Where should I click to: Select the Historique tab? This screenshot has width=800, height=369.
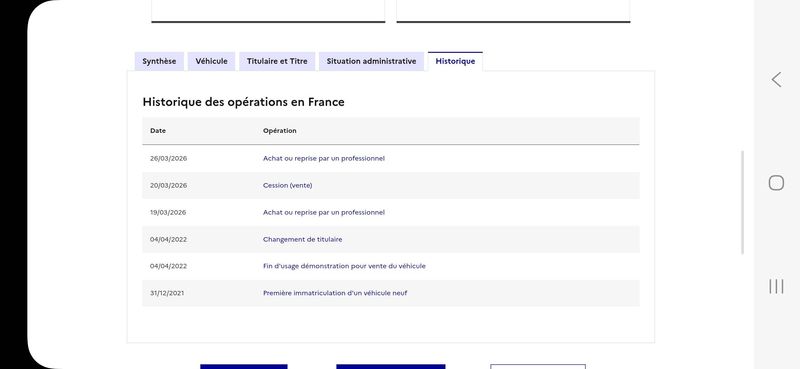455,61
